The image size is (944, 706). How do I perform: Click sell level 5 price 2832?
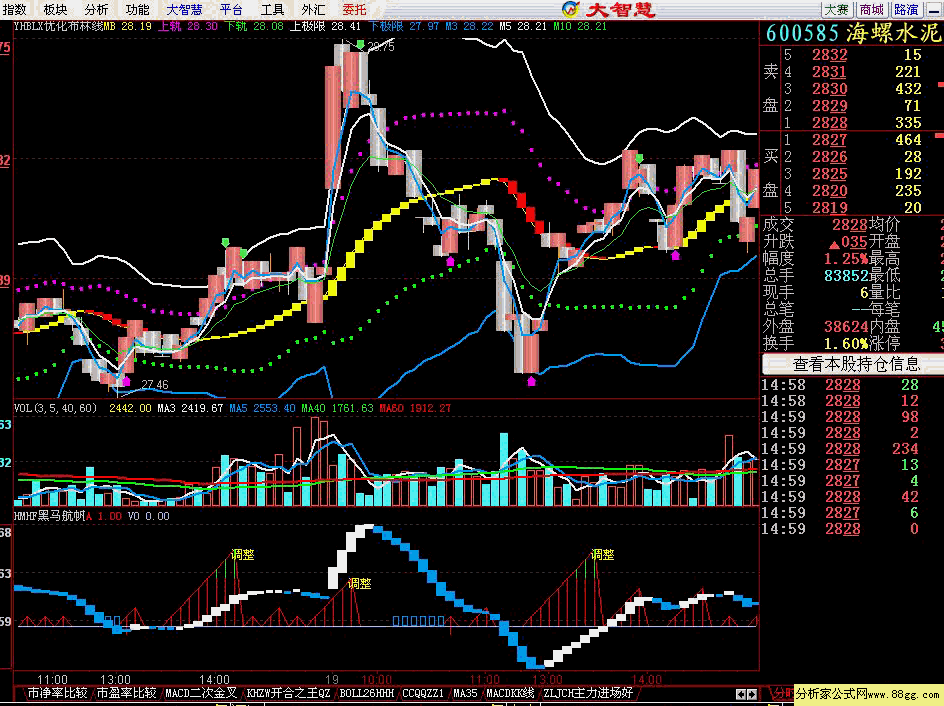pyautogui.click(x=830, y=55)
